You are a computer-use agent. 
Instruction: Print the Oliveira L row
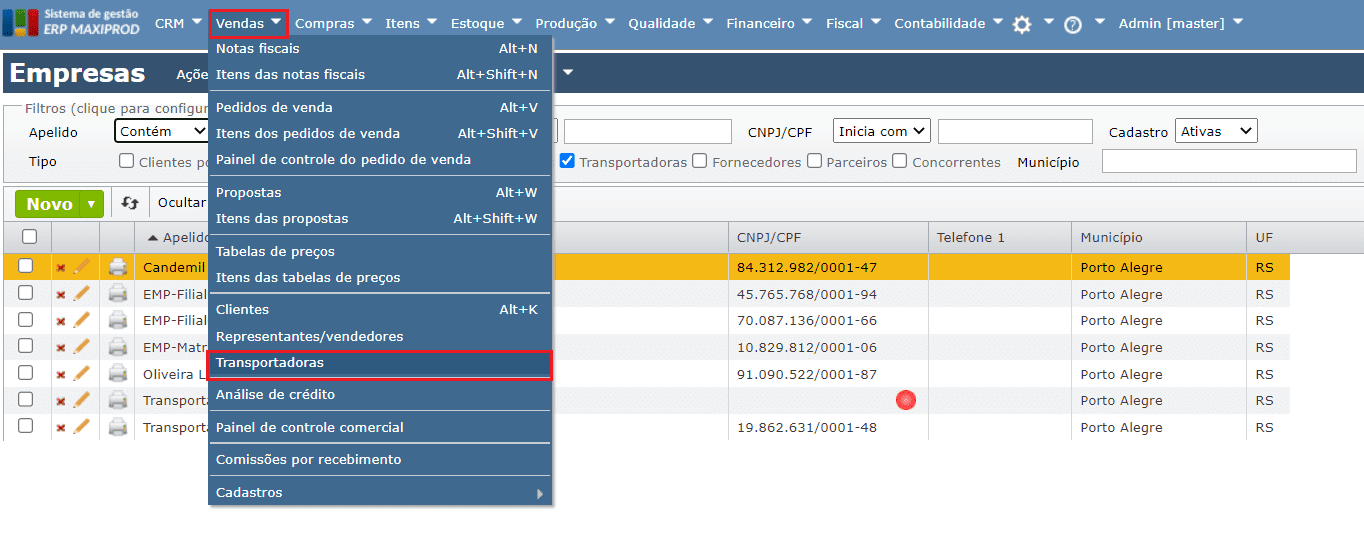point(118,374)
